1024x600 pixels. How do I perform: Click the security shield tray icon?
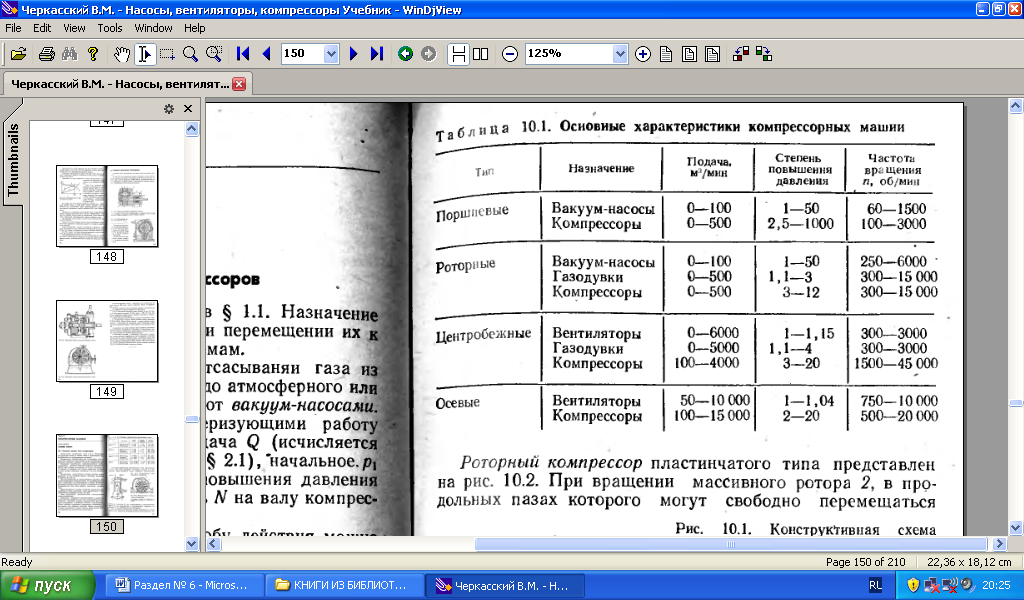[914, 585]
